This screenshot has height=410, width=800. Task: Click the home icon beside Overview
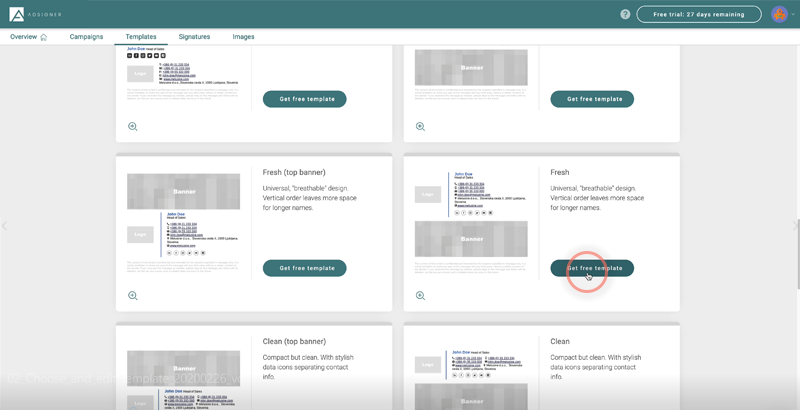pyautogui.click(x=44, y=37)
